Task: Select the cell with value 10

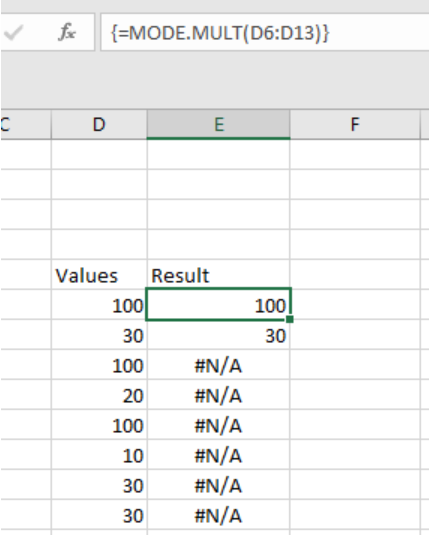Action: [x=99, y=455]
